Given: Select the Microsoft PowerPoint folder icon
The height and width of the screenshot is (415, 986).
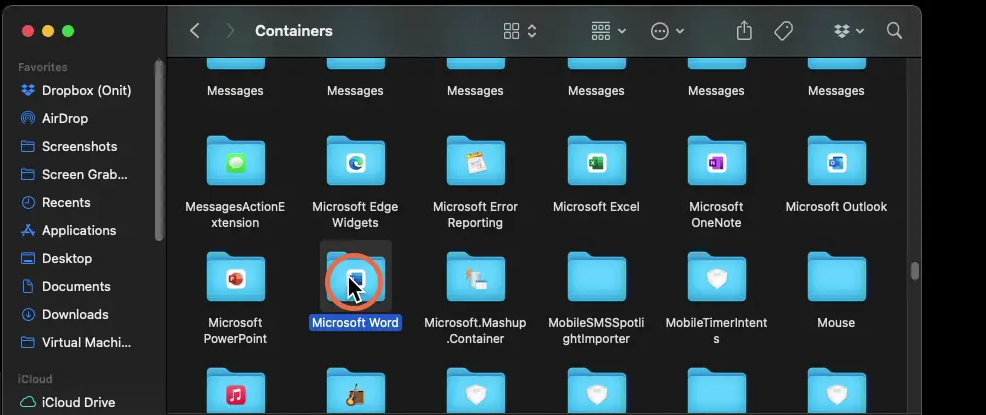Looking at the screenshot, I should [235, 277].
